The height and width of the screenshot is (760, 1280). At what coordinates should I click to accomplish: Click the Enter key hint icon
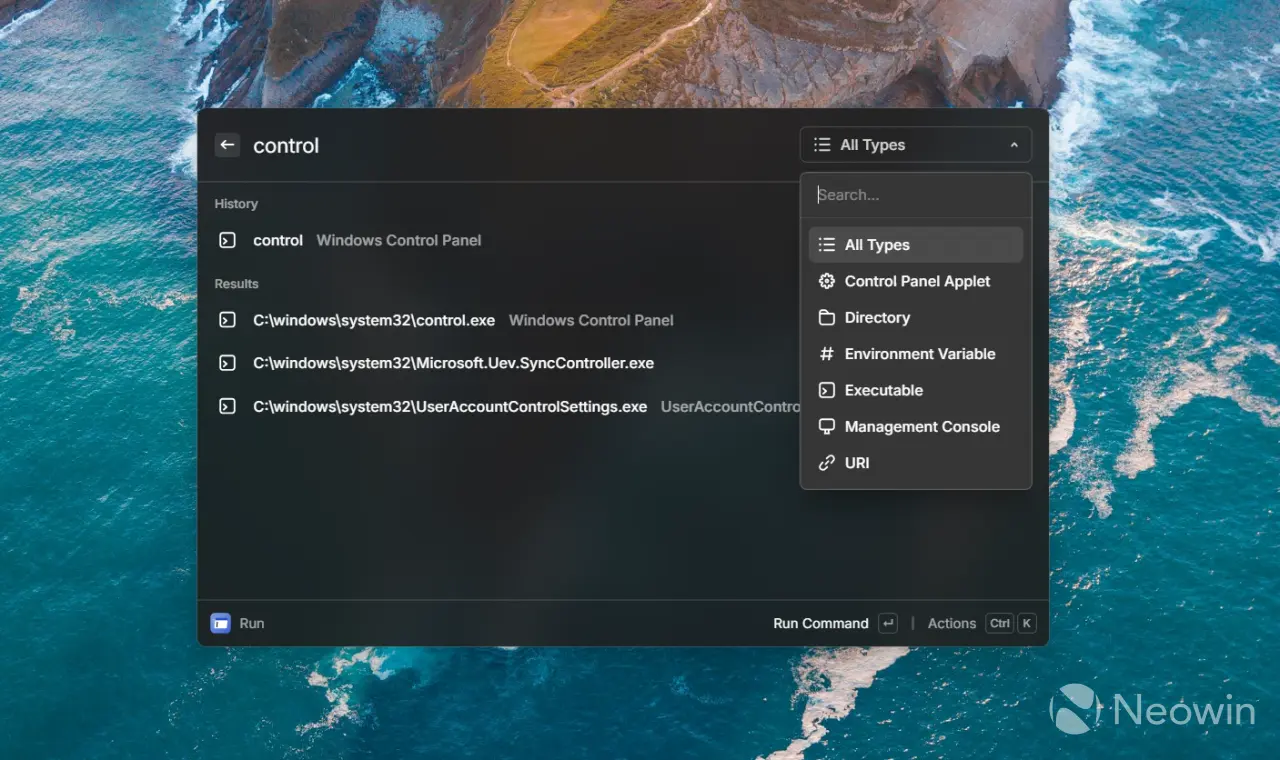point(888,623)
